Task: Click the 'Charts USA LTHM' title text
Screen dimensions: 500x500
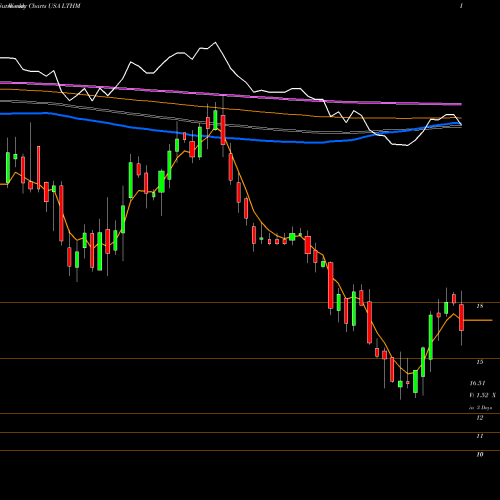Action: click(x=54, y=6)
